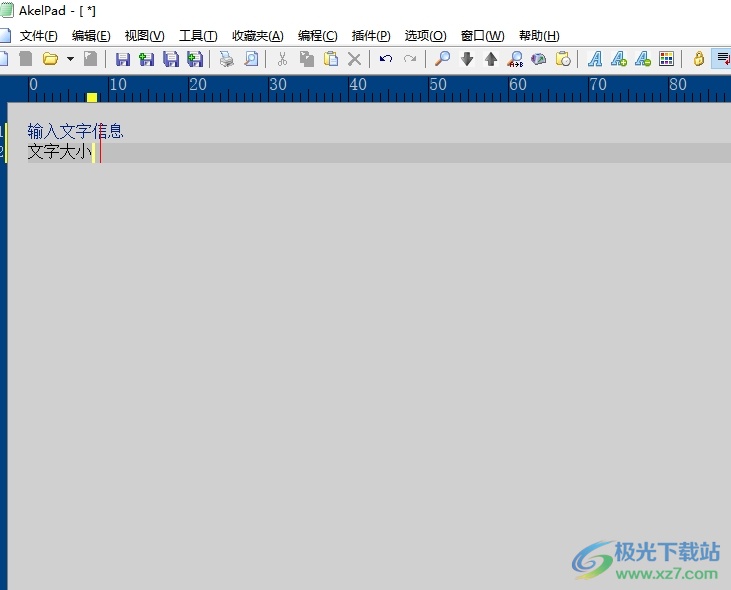Open the 窗口(W) menu
This screenshot has width=731, height=590.
tap(483, 35)
